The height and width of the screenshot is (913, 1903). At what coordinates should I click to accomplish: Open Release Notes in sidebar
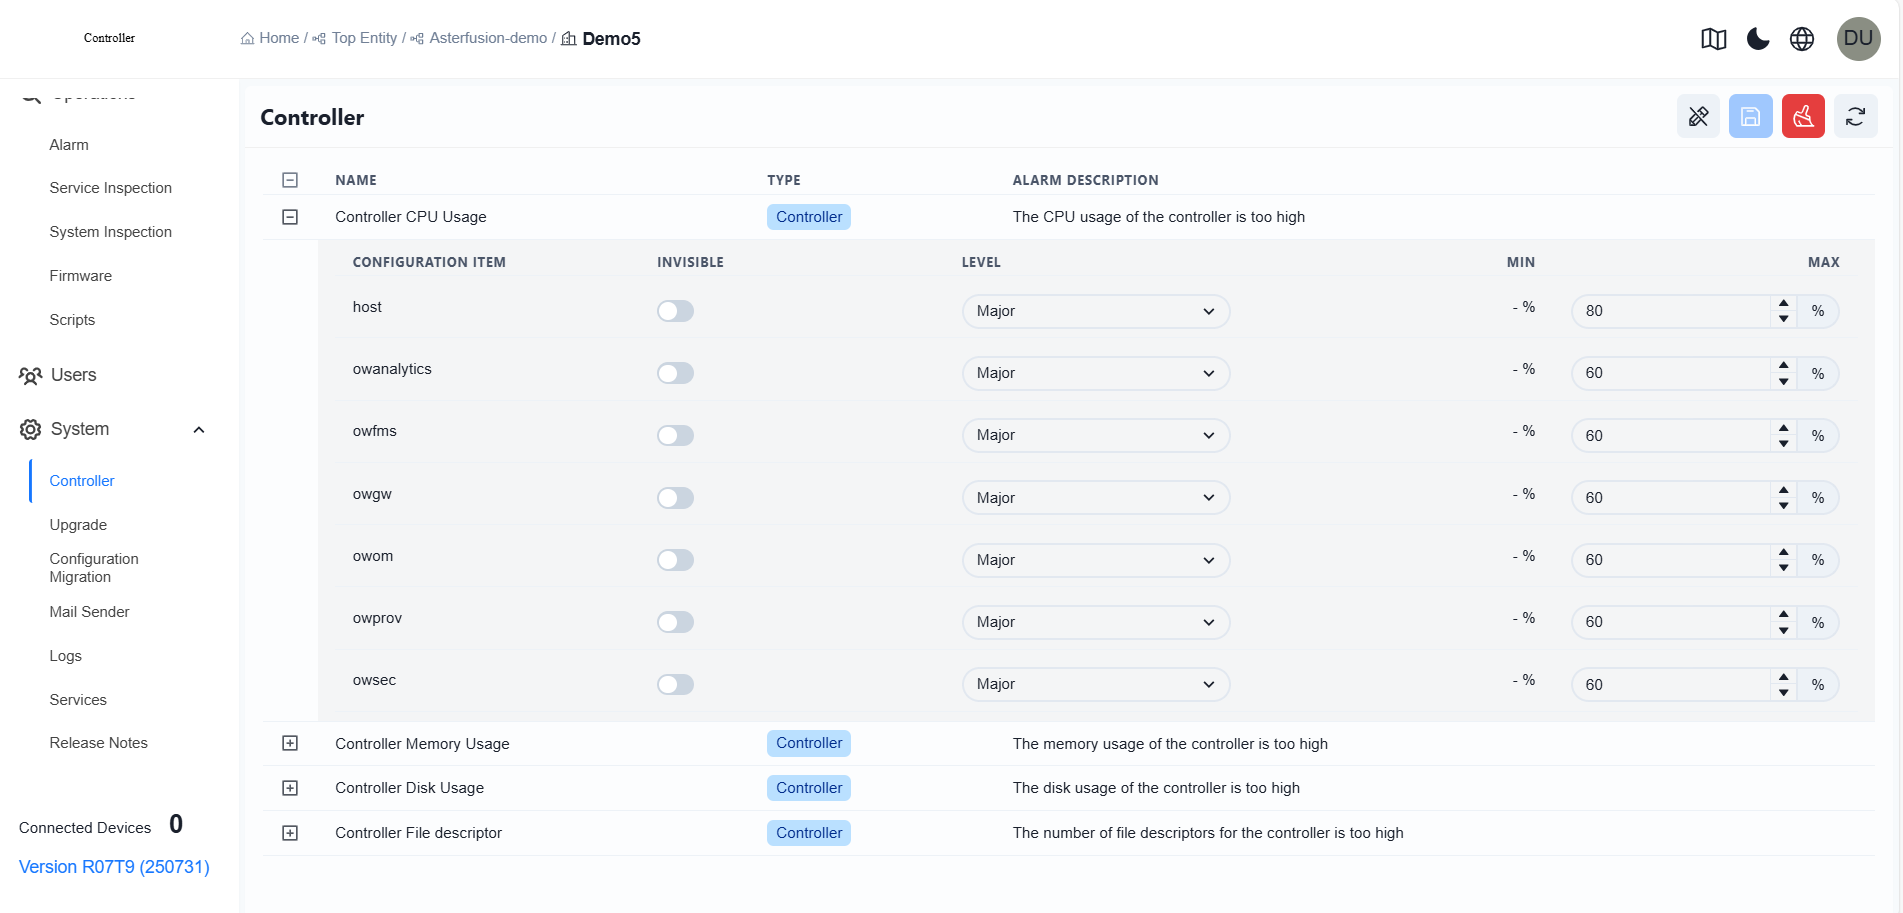pyautogui.click(x=98, y=743)
